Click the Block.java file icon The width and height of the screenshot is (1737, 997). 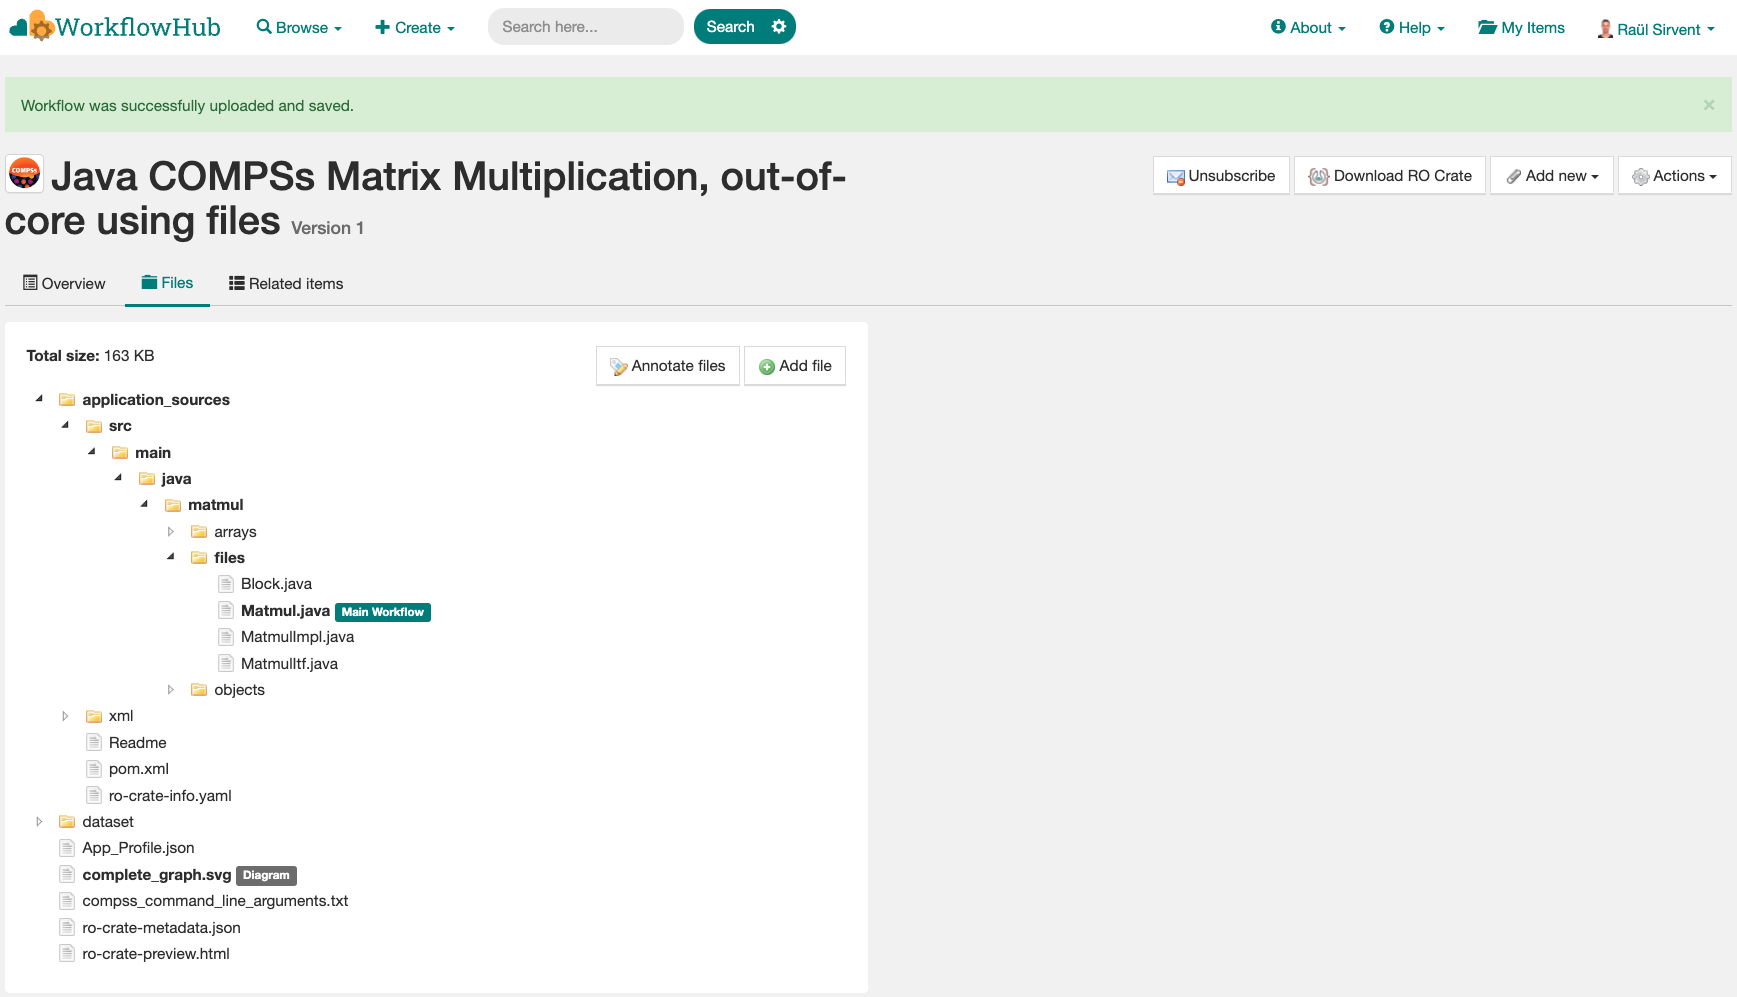pyautogui.click(x=226, y=584)
